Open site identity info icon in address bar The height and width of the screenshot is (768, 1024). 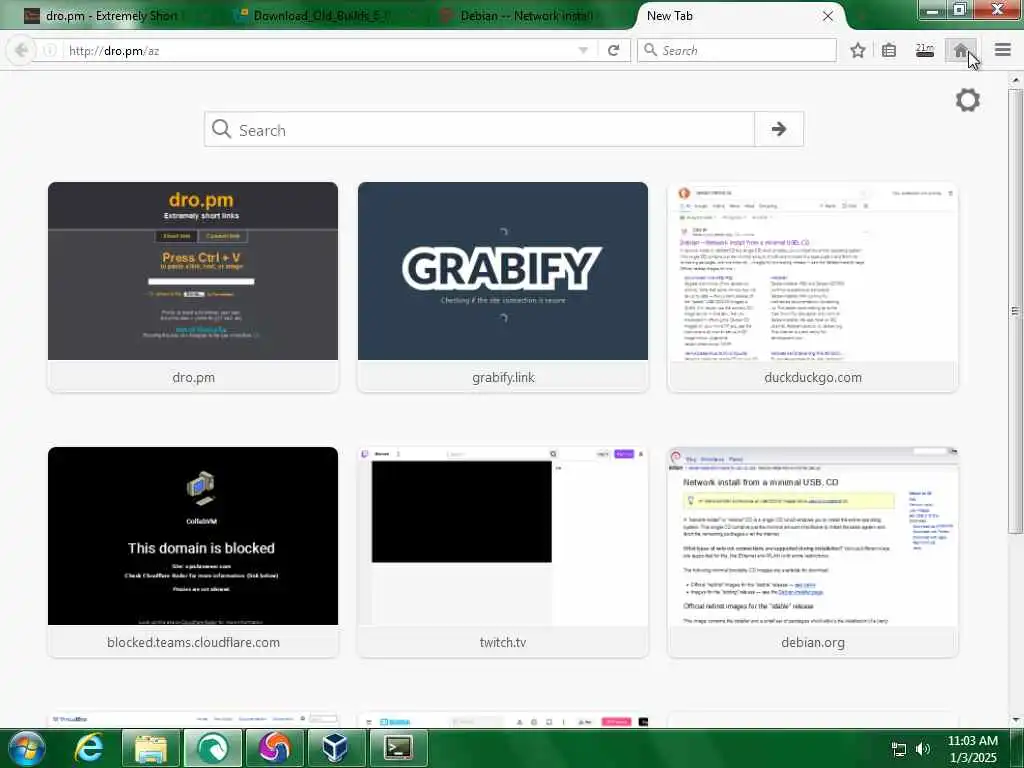(50, 50)
